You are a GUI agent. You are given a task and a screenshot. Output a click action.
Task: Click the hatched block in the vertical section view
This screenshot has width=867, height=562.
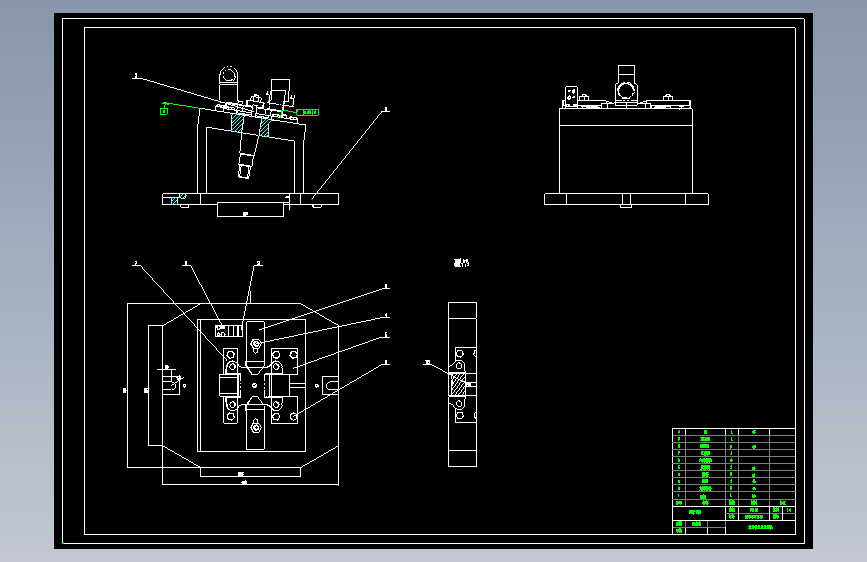pos(458,384)
